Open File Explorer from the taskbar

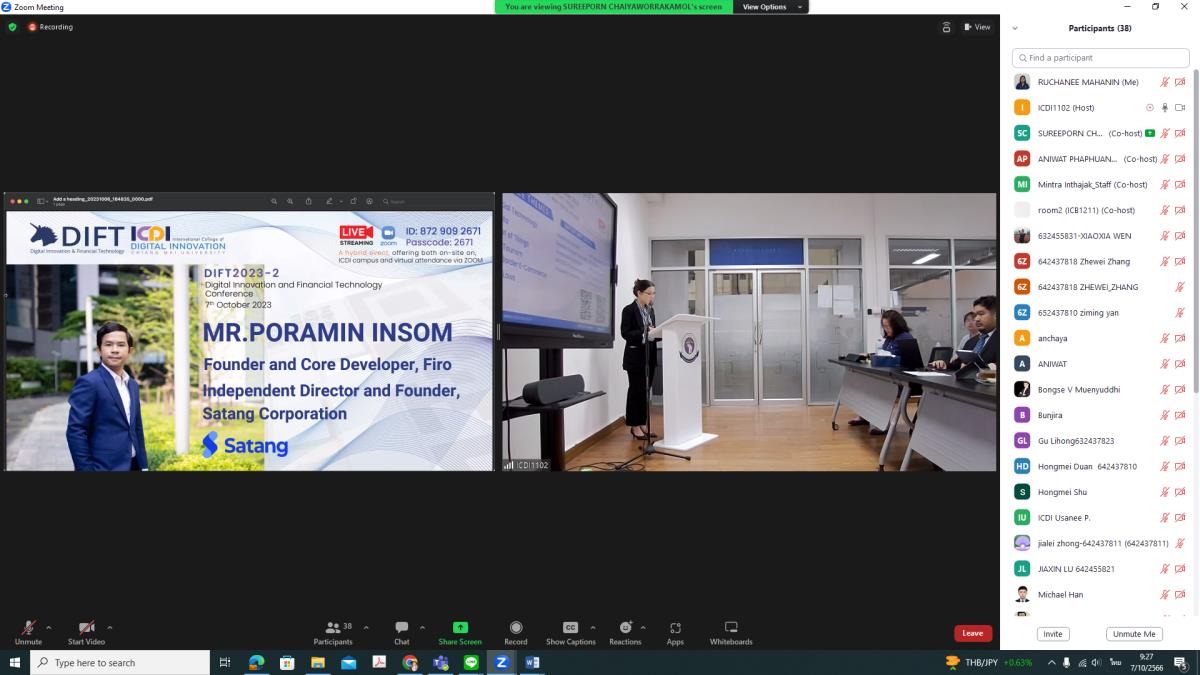(x=318, y=662)
